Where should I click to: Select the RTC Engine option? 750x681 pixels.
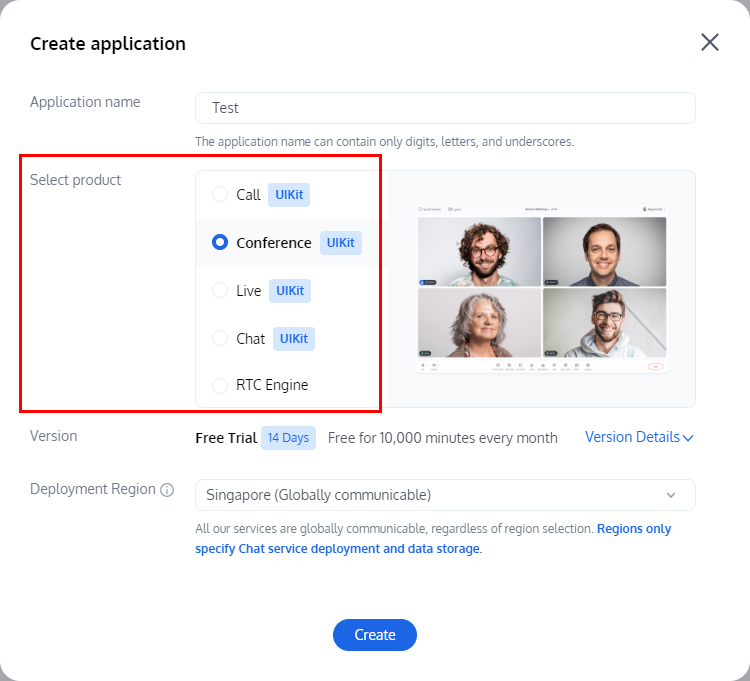220,385
